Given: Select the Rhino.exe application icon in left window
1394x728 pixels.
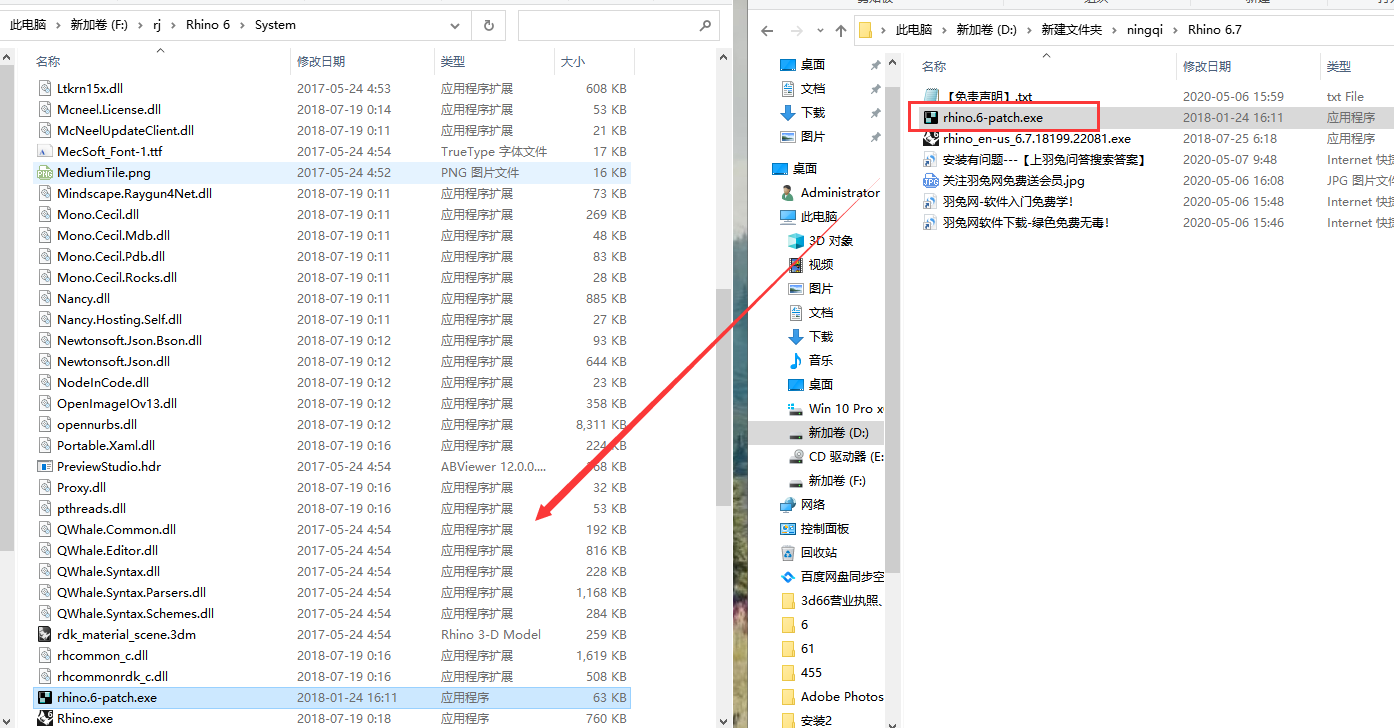Looking at the screenshot, I should click(x=45, y=719).
